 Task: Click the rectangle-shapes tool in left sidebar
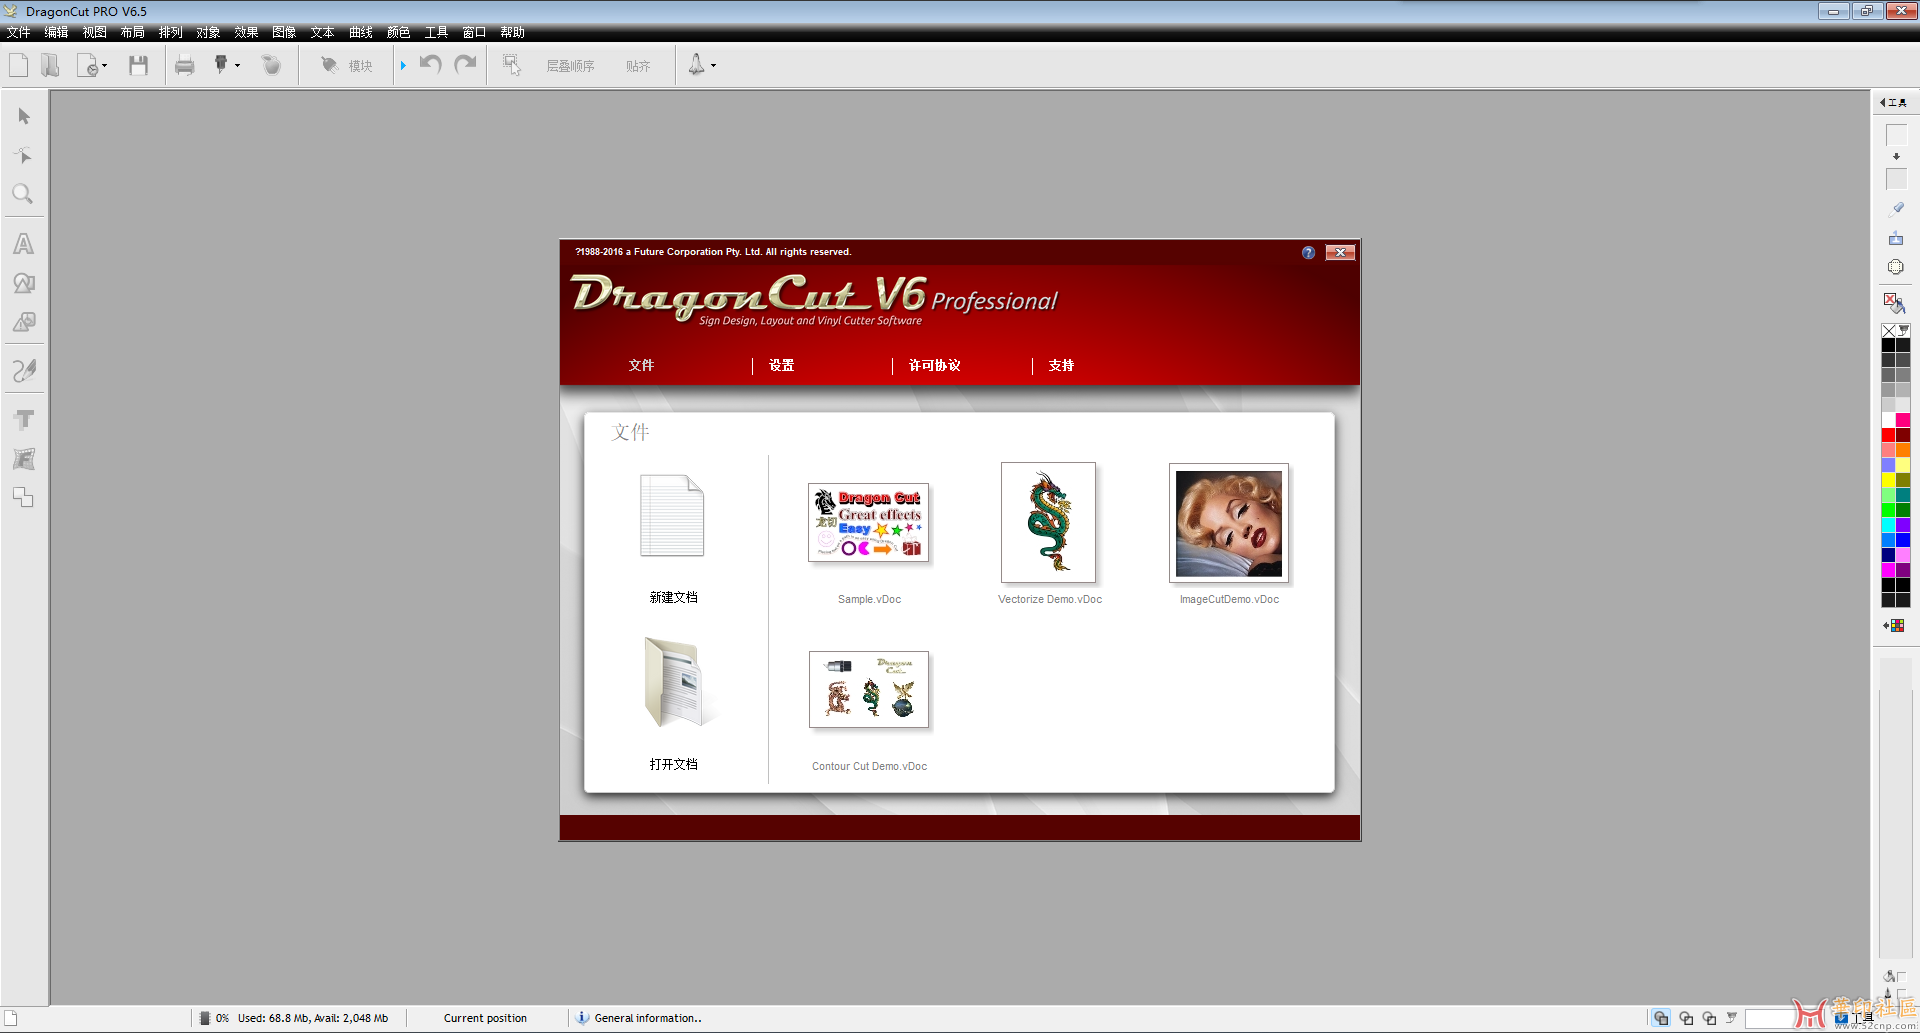(x=24, y=322)
